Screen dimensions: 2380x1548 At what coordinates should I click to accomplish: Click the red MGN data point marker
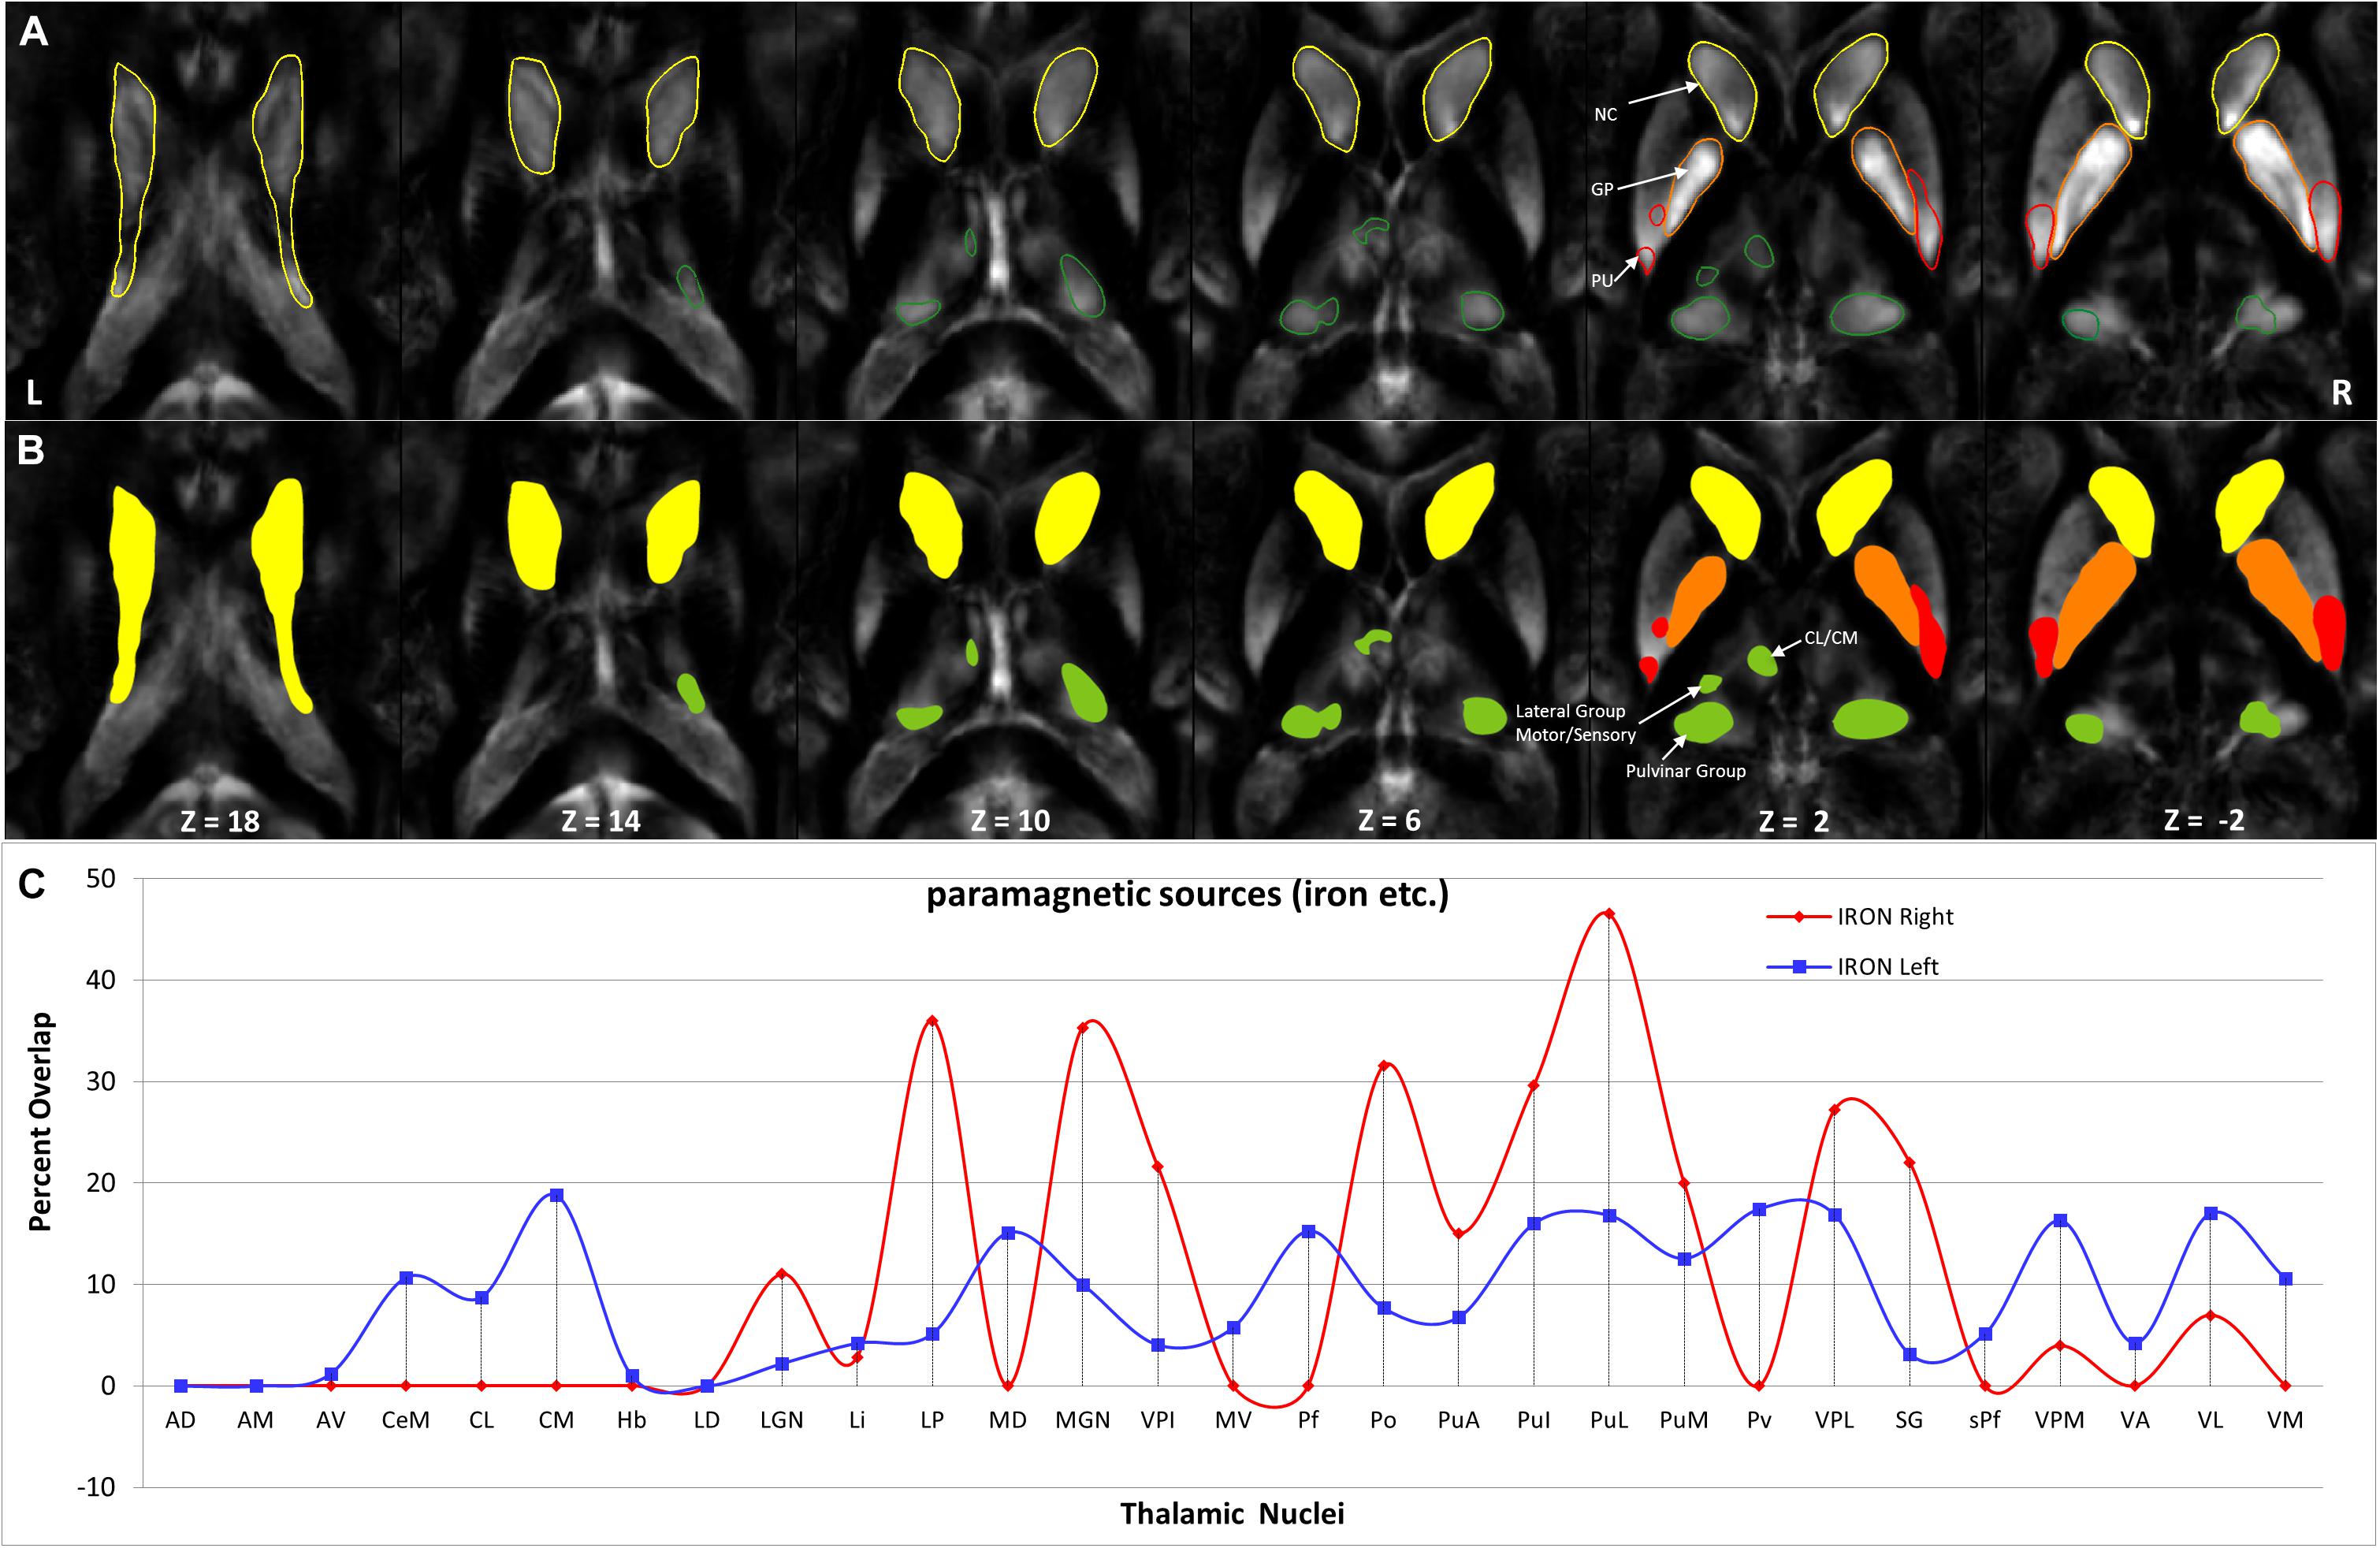(x=1082, y=1028)
